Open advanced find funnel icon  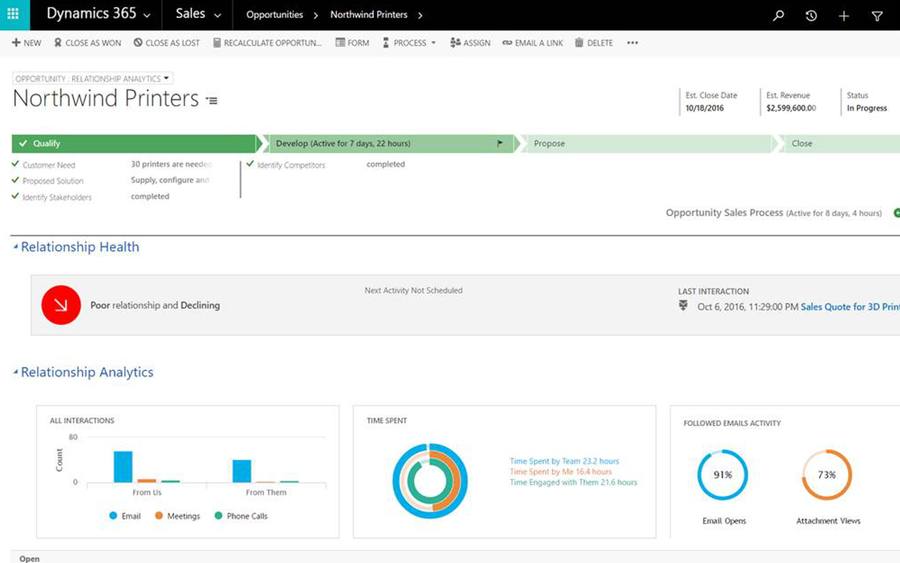point(877,16)
